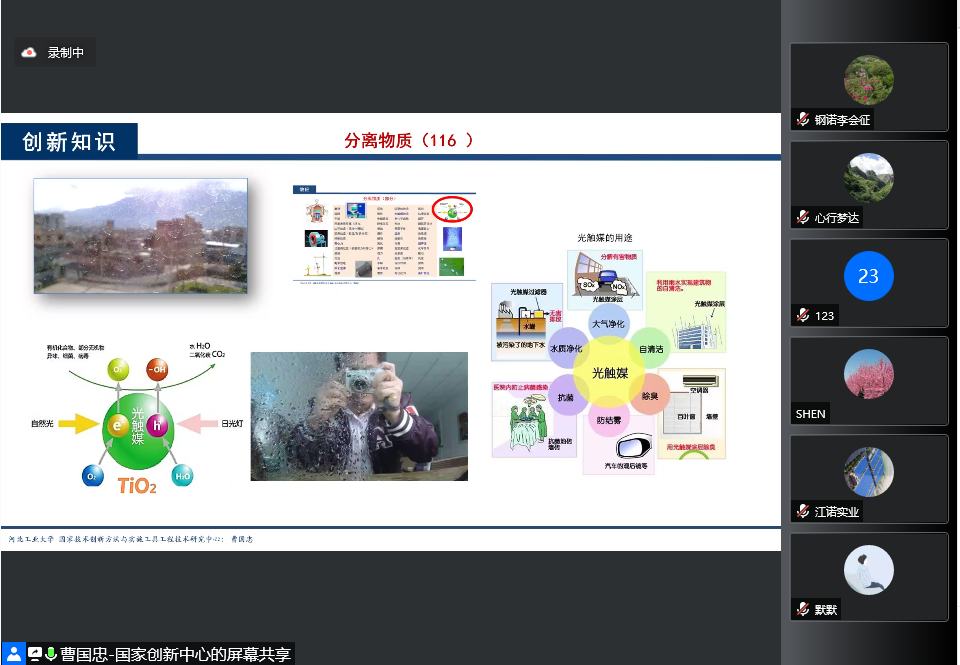Click muted microphone icon next to 123

tap(802, 316)
